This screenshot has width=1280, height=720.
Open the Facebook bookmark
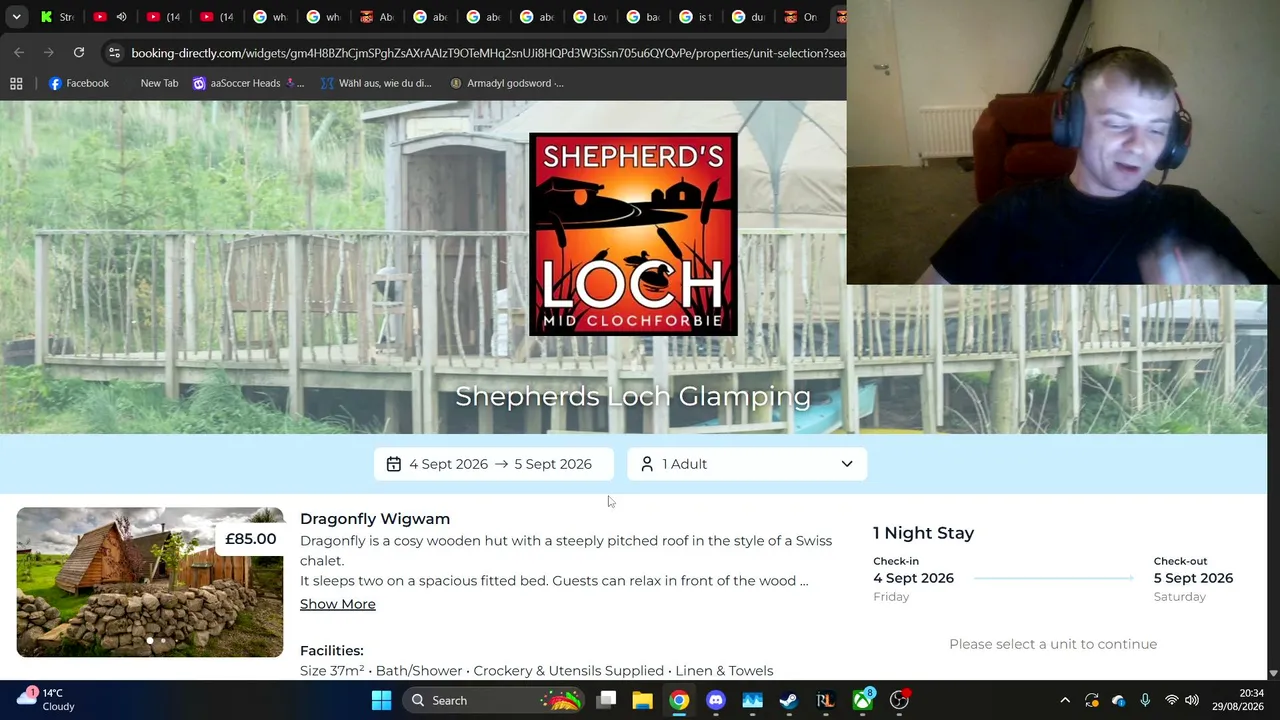tap(79, 83)
